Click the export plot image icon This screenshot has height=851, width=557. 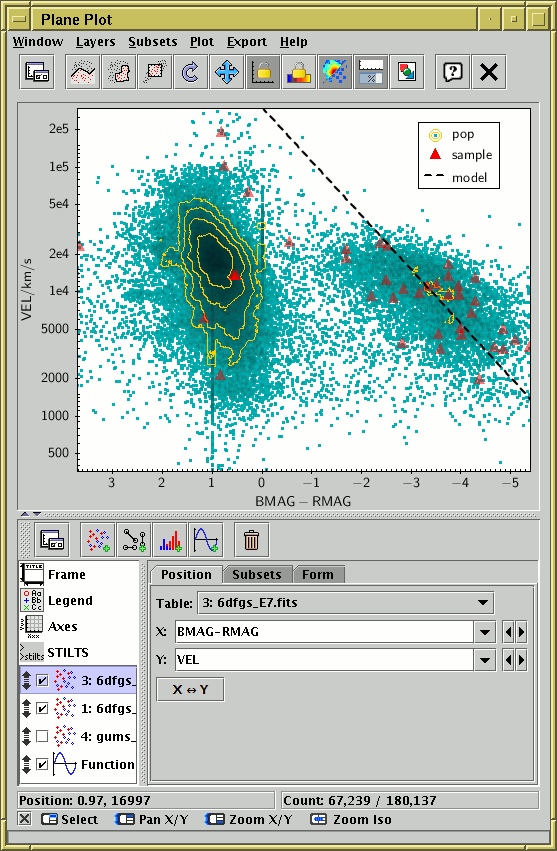tap(407, 72)
